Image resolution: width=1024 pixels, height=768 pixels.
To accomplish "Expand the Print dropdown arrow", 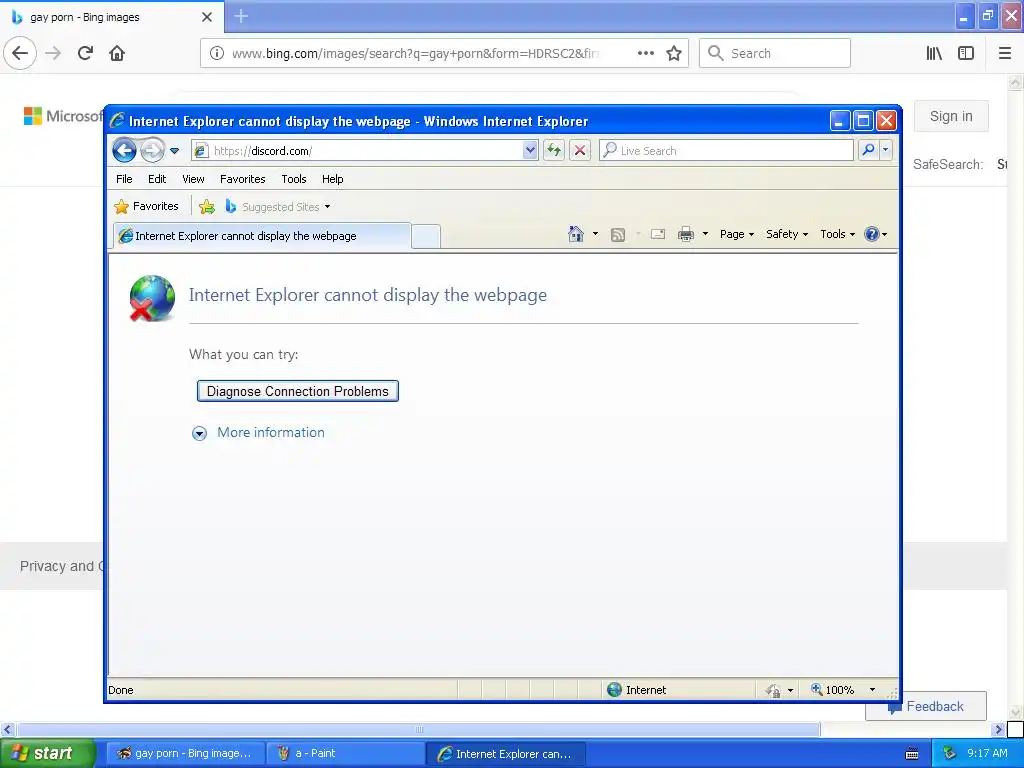I will (x=705, y=234).
